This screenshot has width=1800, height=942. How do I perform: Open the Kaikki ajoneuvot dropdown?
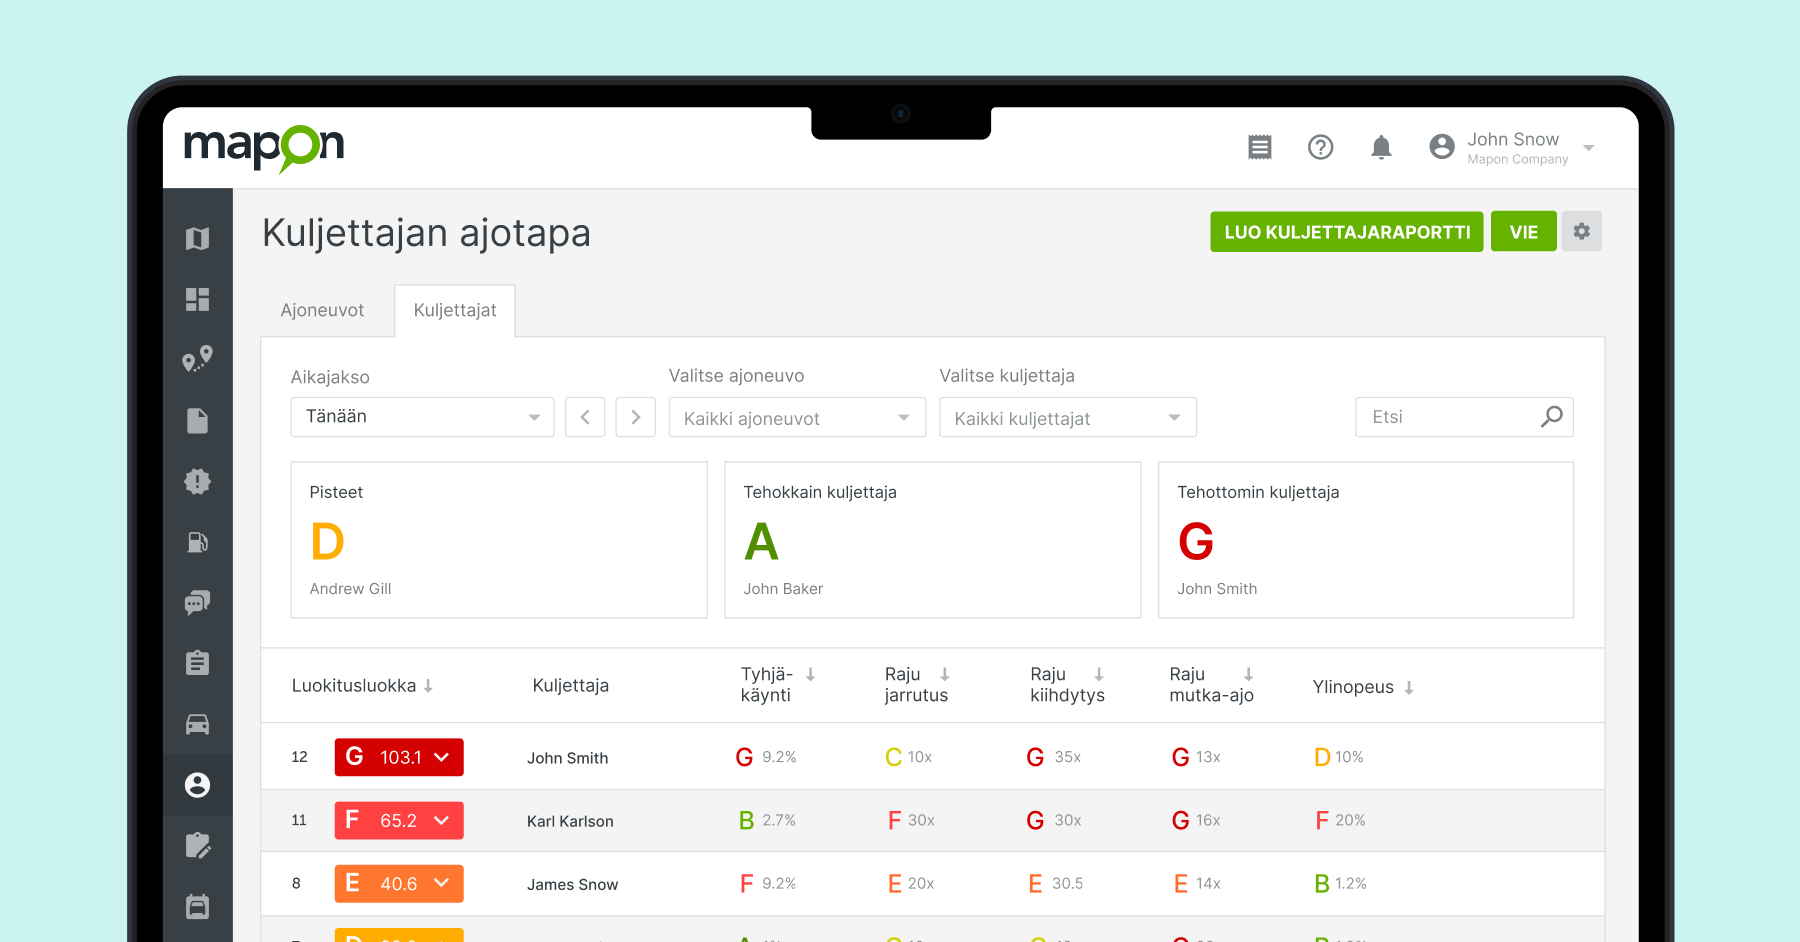point(796,418)
